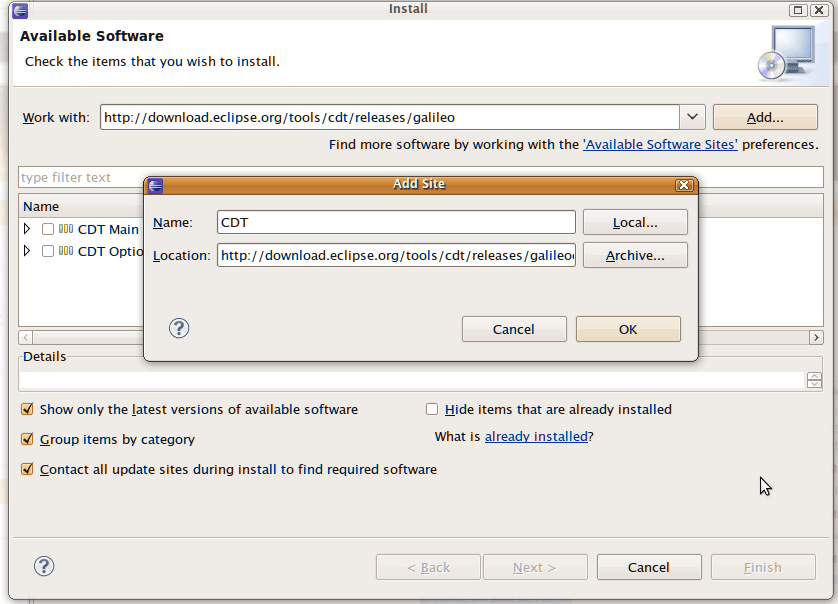Uncheck Contact all update sites during install

click(28, 469)
